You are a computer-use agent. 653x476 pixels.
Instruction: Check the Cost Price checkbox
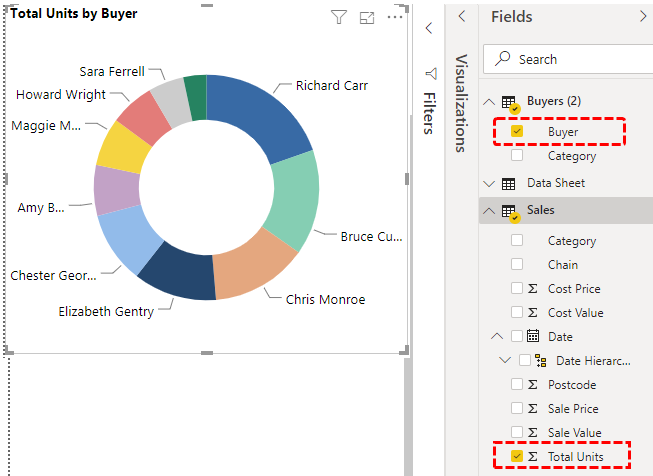click(x=517, y=288)
